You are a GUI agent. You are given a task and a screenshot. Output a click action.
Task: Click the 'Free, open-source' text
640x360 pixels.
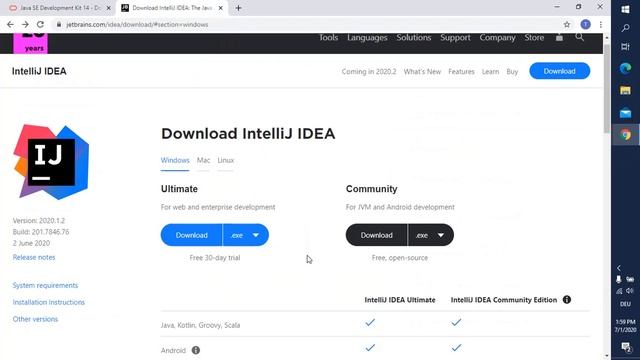[400, 258]
